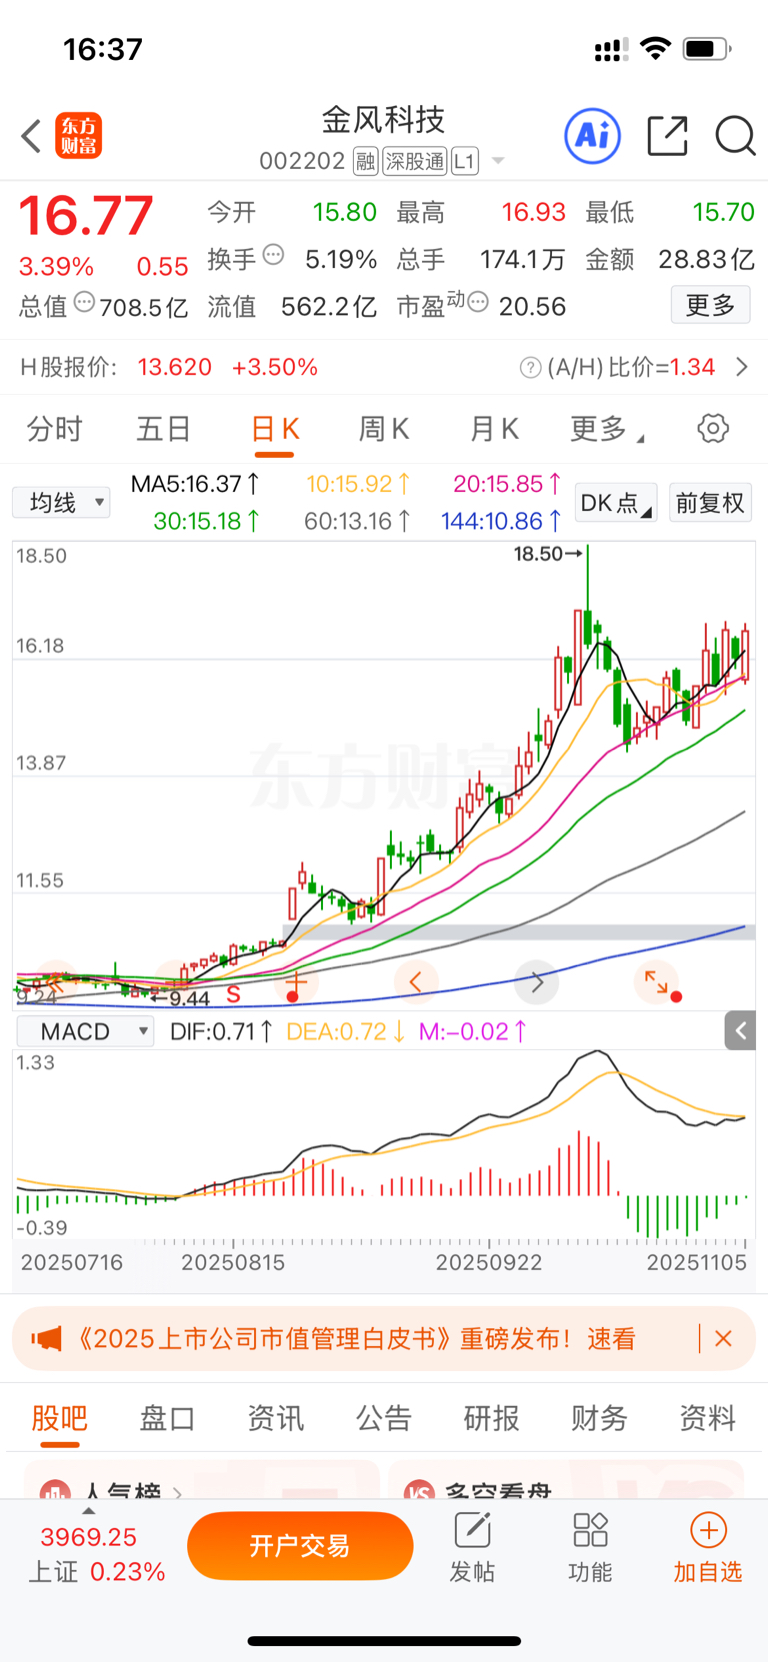Viewport: 768px width, 1663px height.
Task: Toggle 前复权 price adjustment
Action: click(710, 502)
